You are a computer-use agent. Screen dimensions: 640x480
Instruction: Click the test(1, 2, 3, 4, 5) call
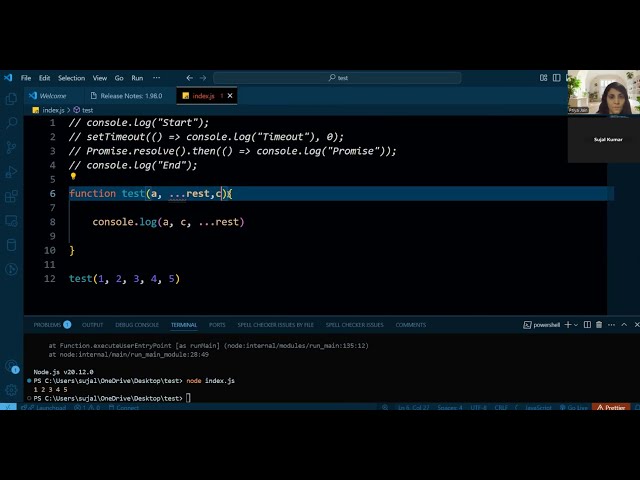point(124,279)
